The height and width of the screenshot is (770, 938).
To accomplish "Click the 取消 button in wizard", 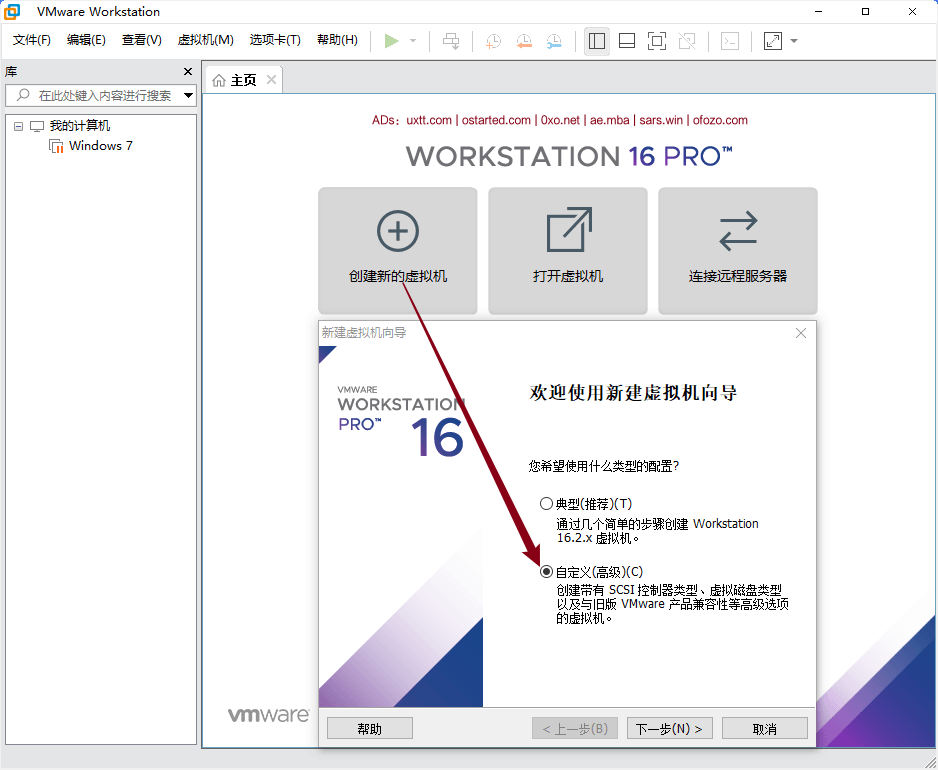I will click(x=765, y=729).
